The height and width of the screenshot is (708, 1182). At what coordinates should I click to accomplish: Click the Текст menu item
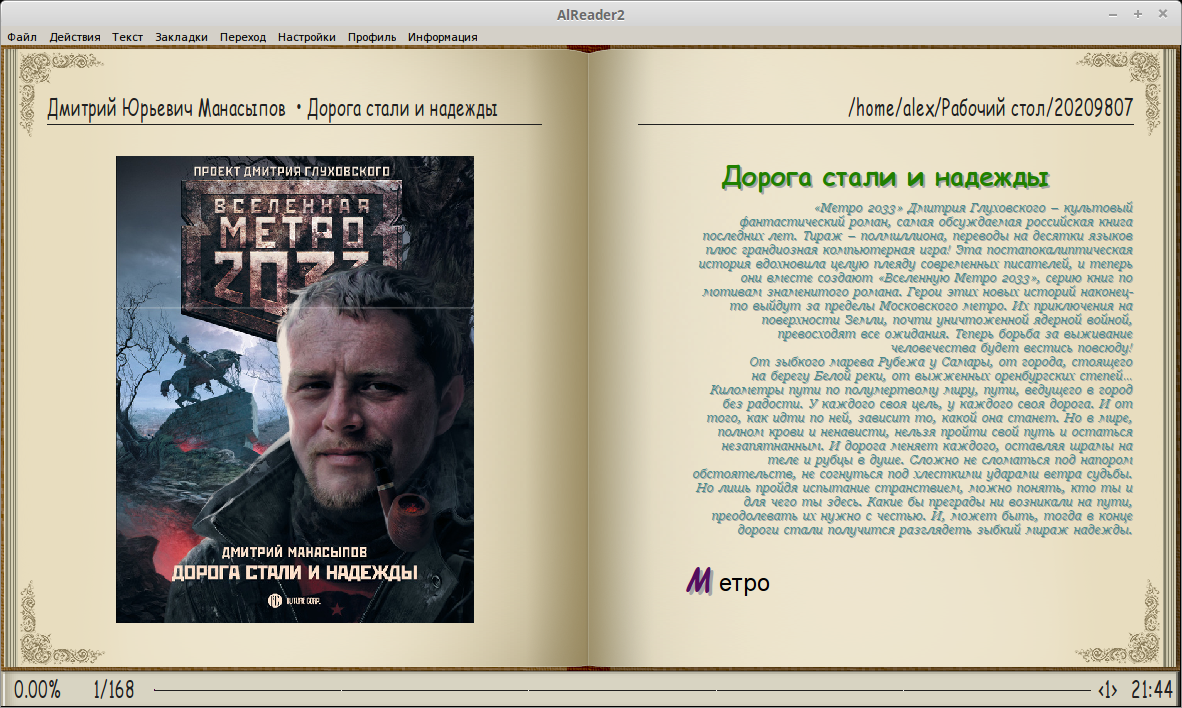(127, 37)
